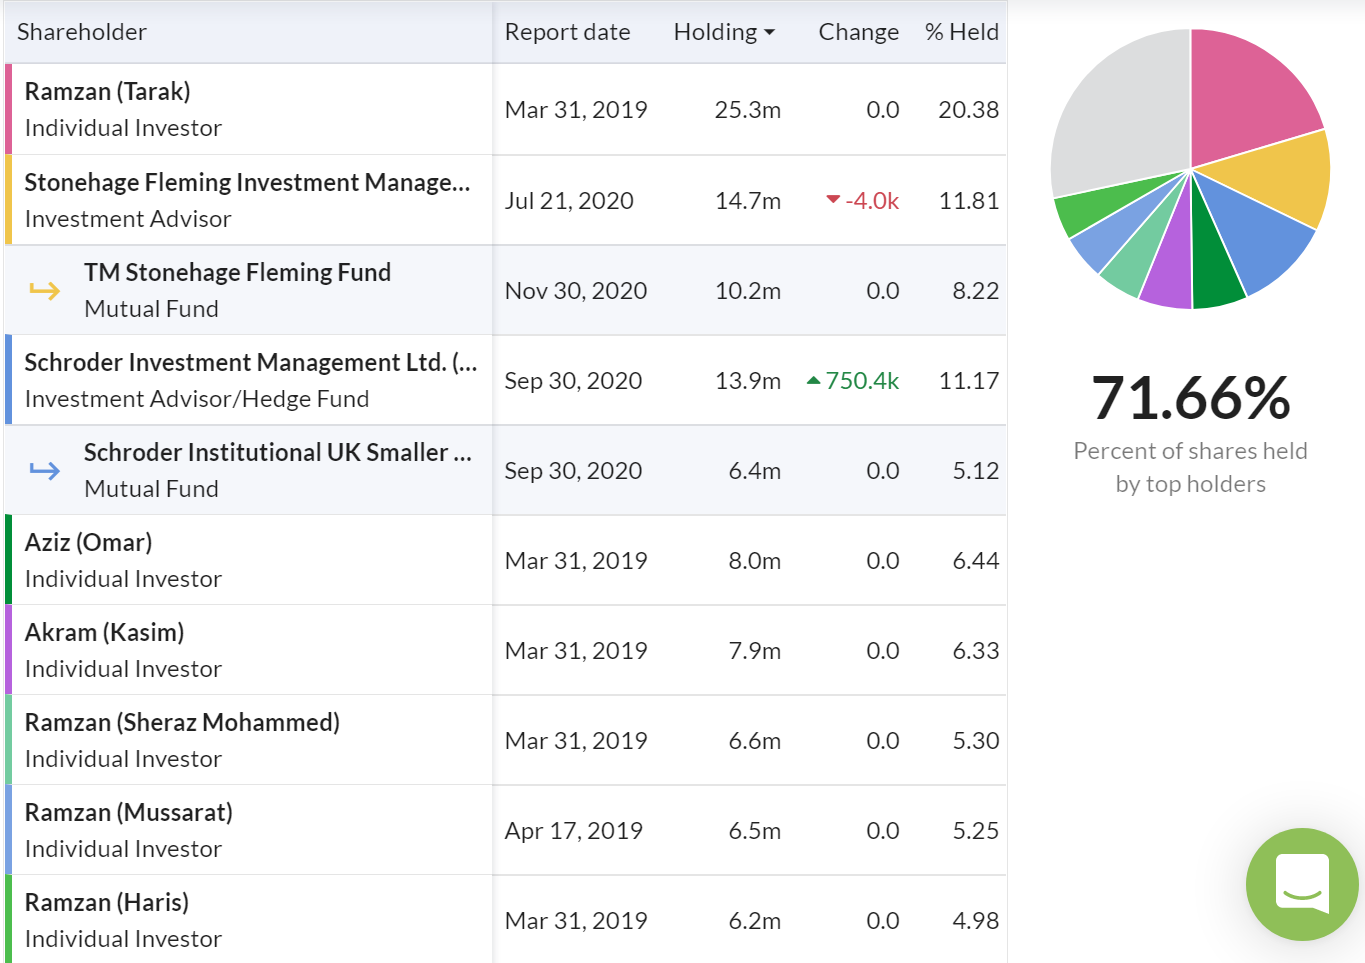Click the blue sub-fund arrow beside Schroder Institutional UK Smaller
The height and width of the screenshot is (963, 1365).
[45, 470]
